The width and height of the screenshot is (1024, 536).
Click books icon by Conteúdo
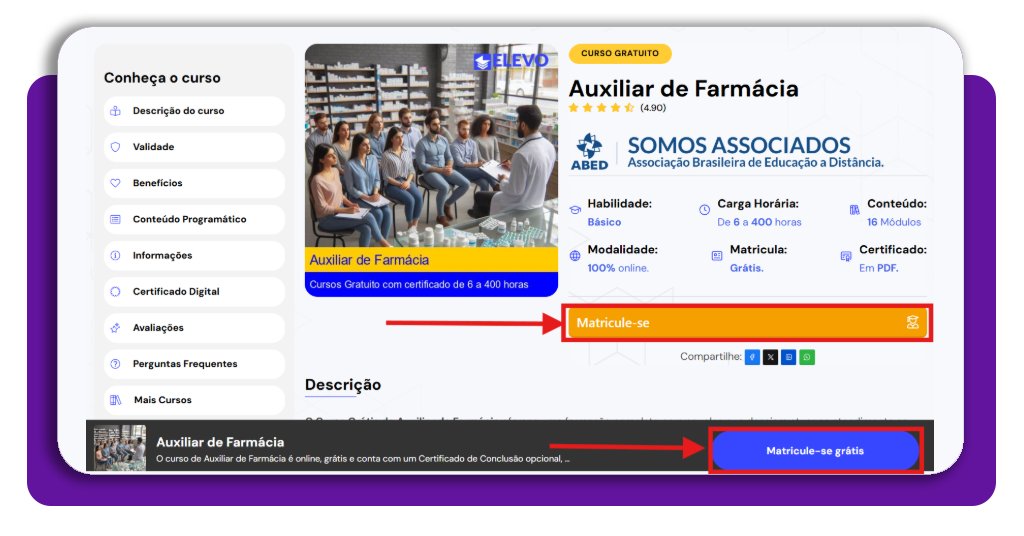tap(854, 210)
